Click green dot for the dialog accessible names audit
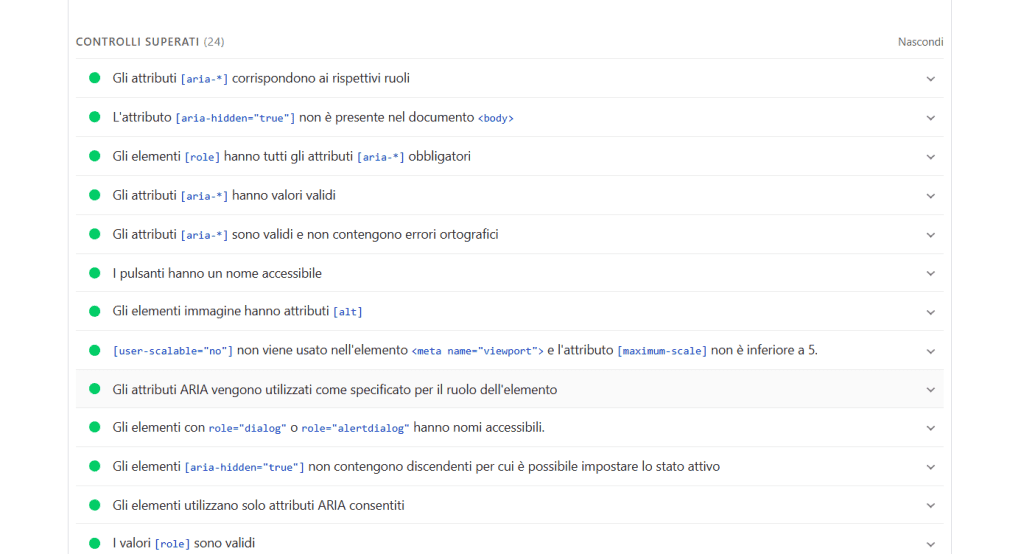This screenshot has width=1024, height=554. point(95,427)
